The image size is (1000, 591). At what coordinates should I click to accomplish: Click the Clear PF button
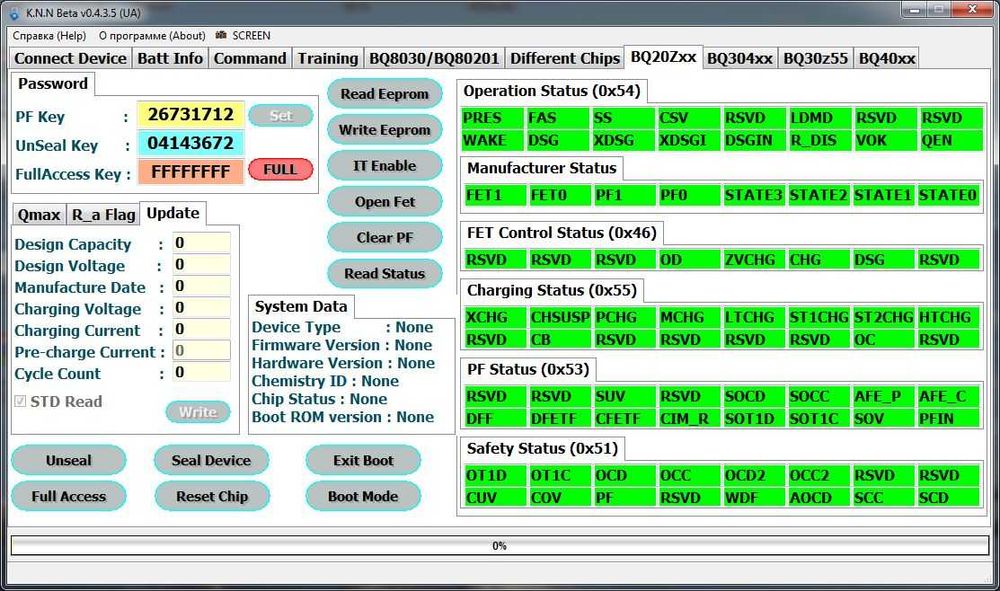click(385, 237)
